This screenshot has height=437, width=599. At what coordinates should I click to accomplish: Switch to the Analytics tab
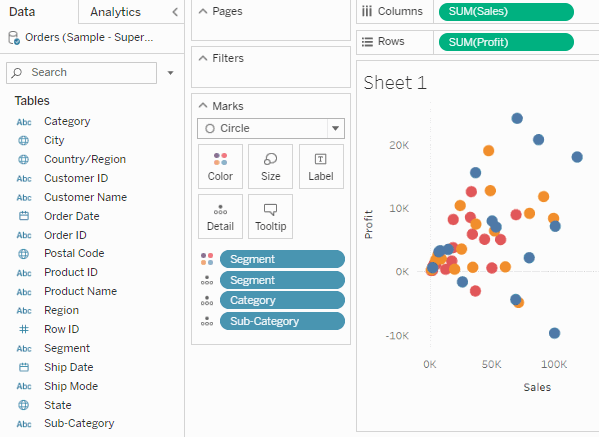tap(115, 12)
